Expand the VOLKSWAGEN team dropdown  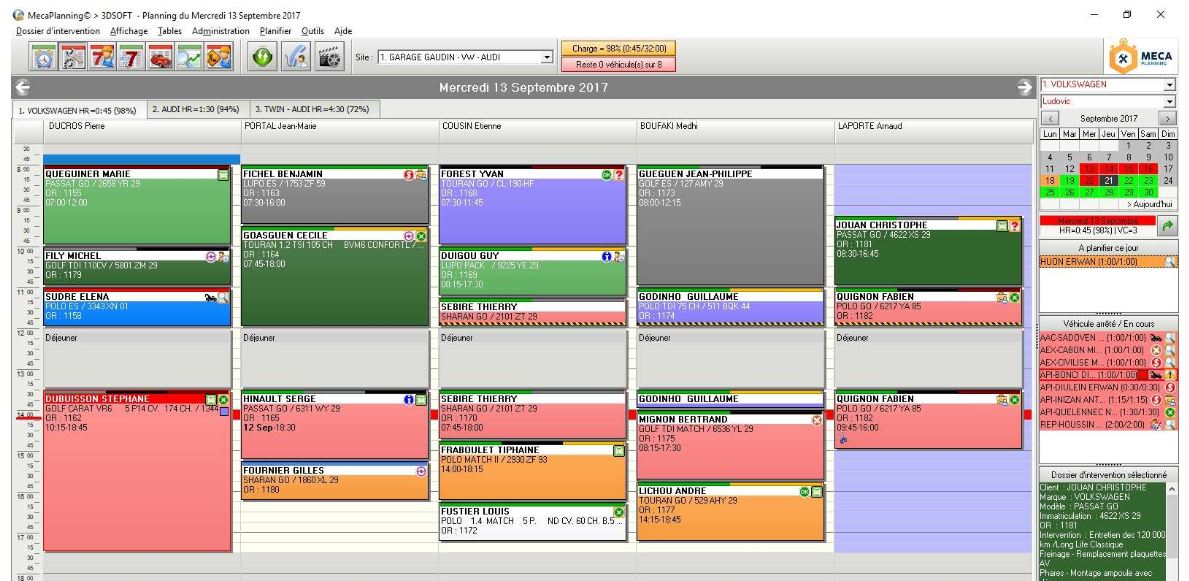1170,86
